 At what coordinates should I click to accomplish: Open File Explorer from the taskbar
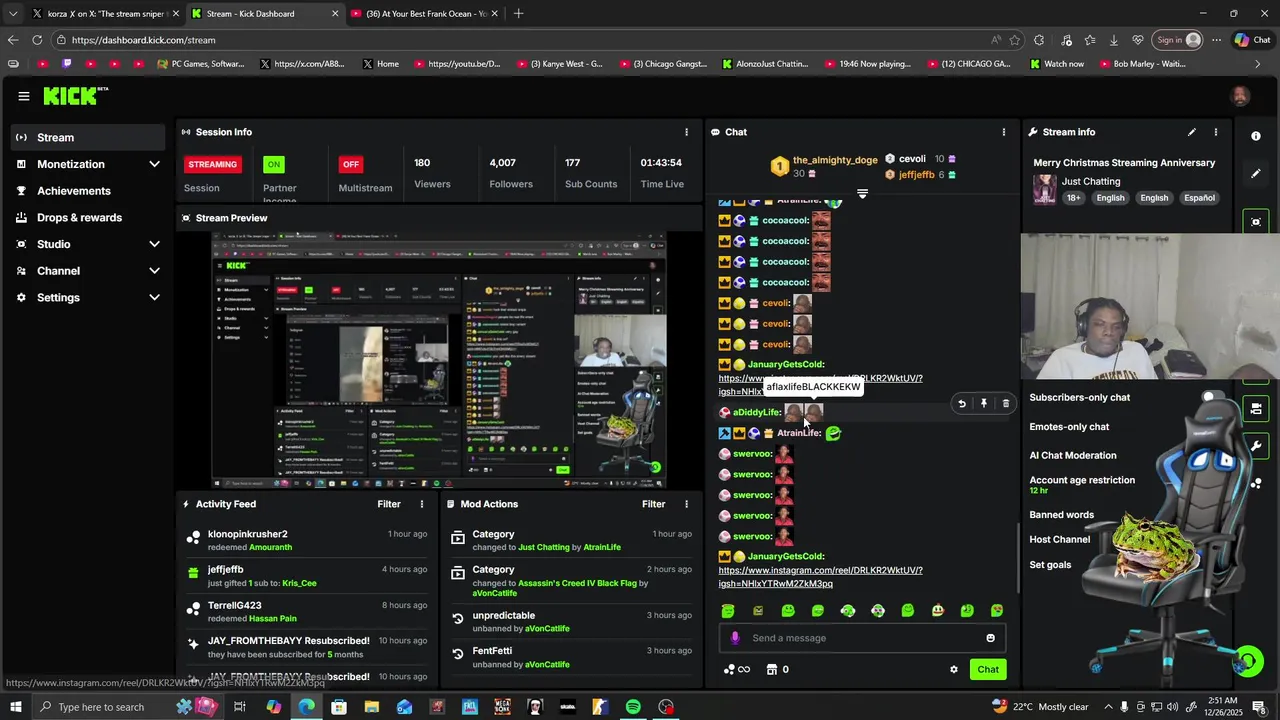click(372, 707)
